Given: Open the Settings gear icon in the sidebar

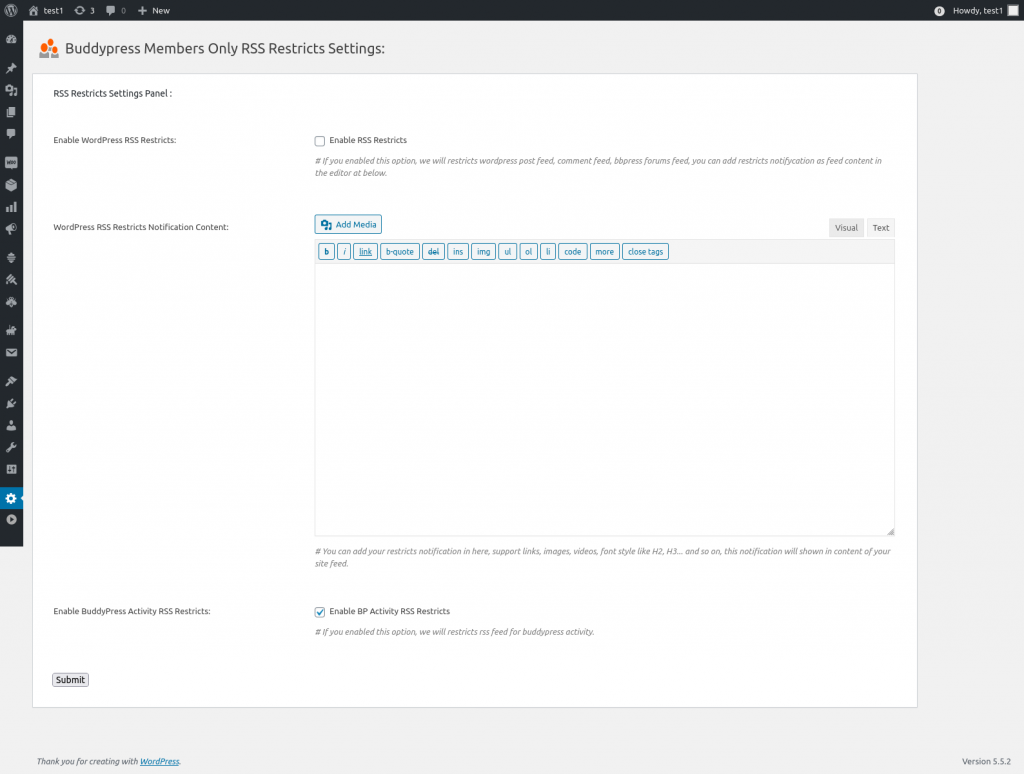Looking at the screenshot, I should point(11,497).
